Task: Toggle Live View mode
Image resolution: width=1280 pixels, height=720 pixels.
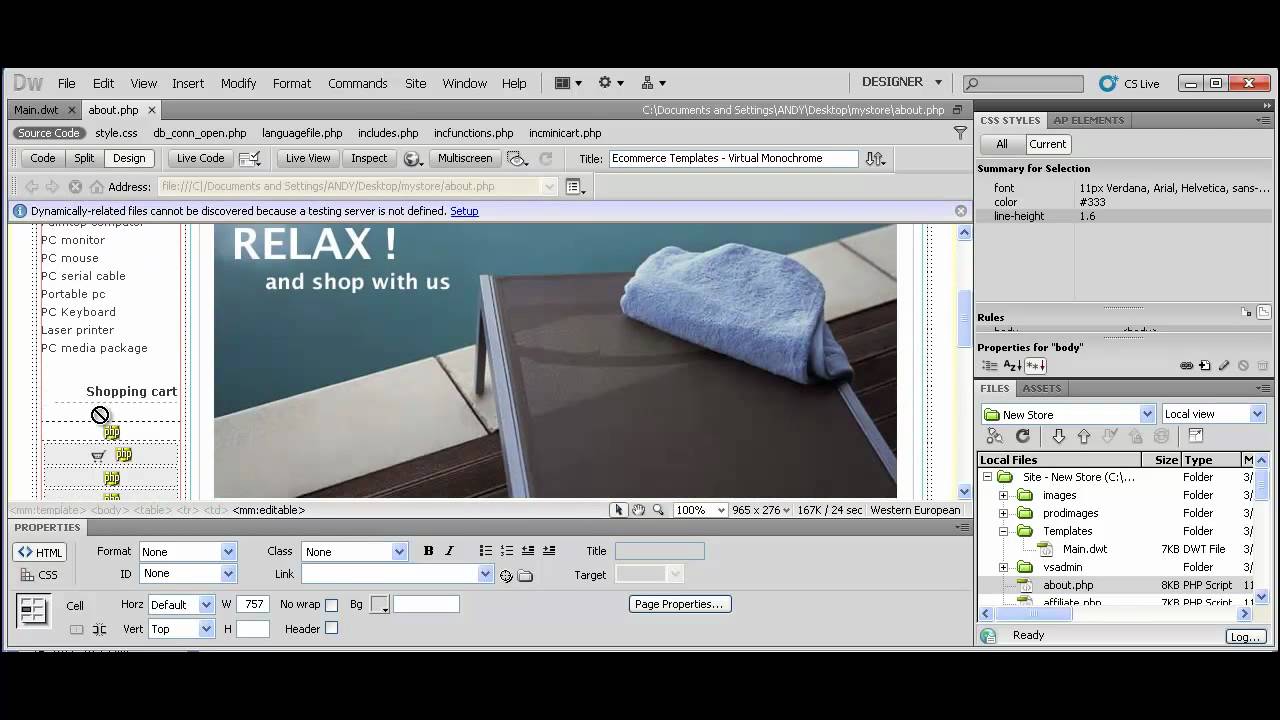Action: pos(307,158)
